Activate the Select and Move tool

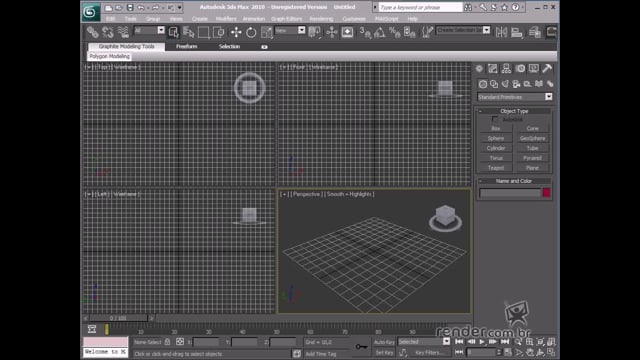coord(236,32)
